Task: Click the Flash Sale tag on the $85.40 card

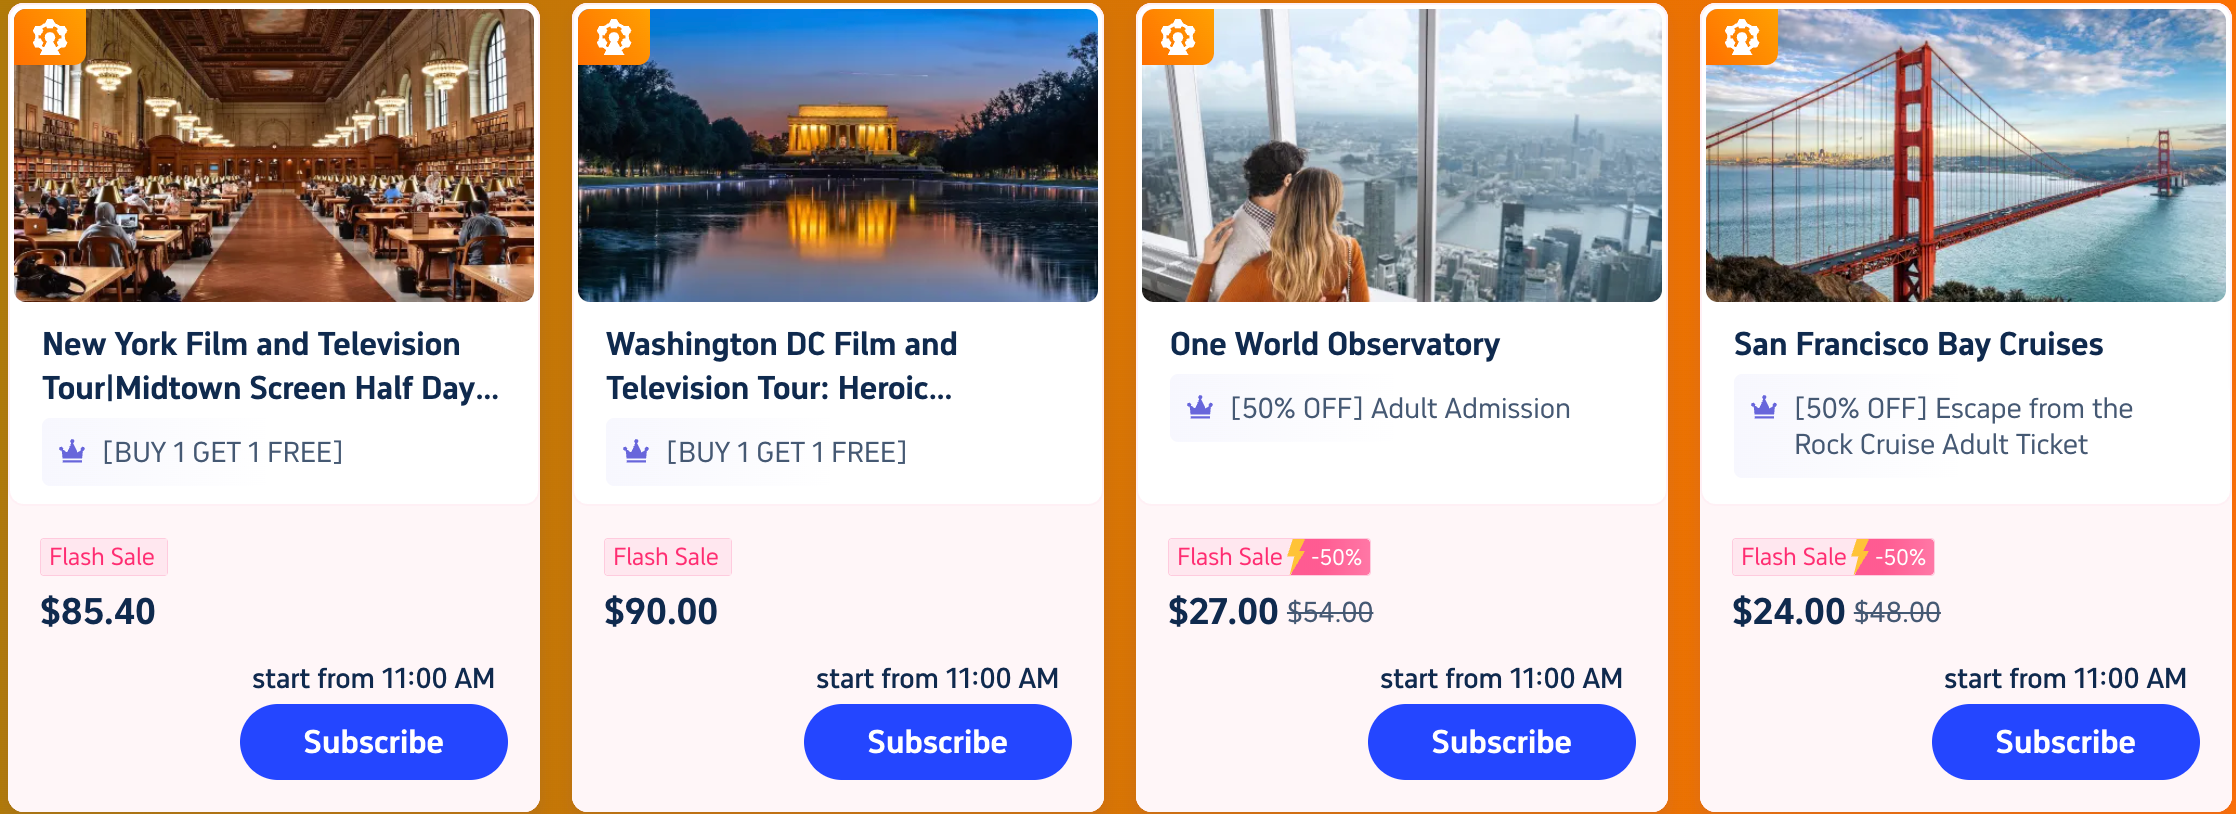Action: (x=103, y=557)
